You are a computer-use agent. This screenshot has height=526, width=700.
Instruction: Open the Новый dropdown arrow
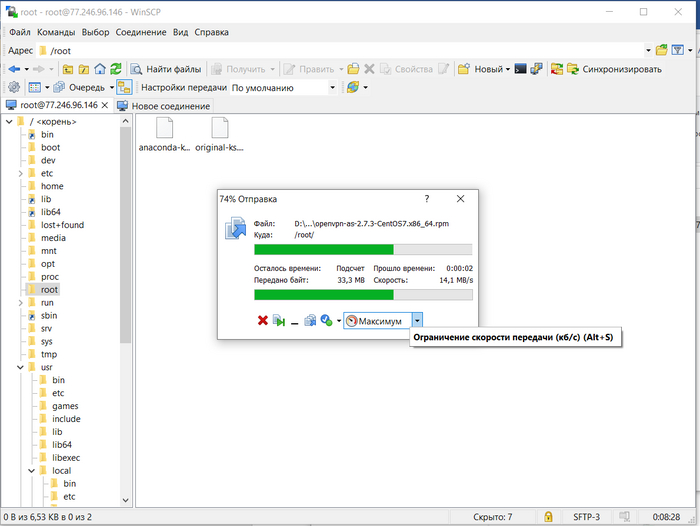click(508, 69)
